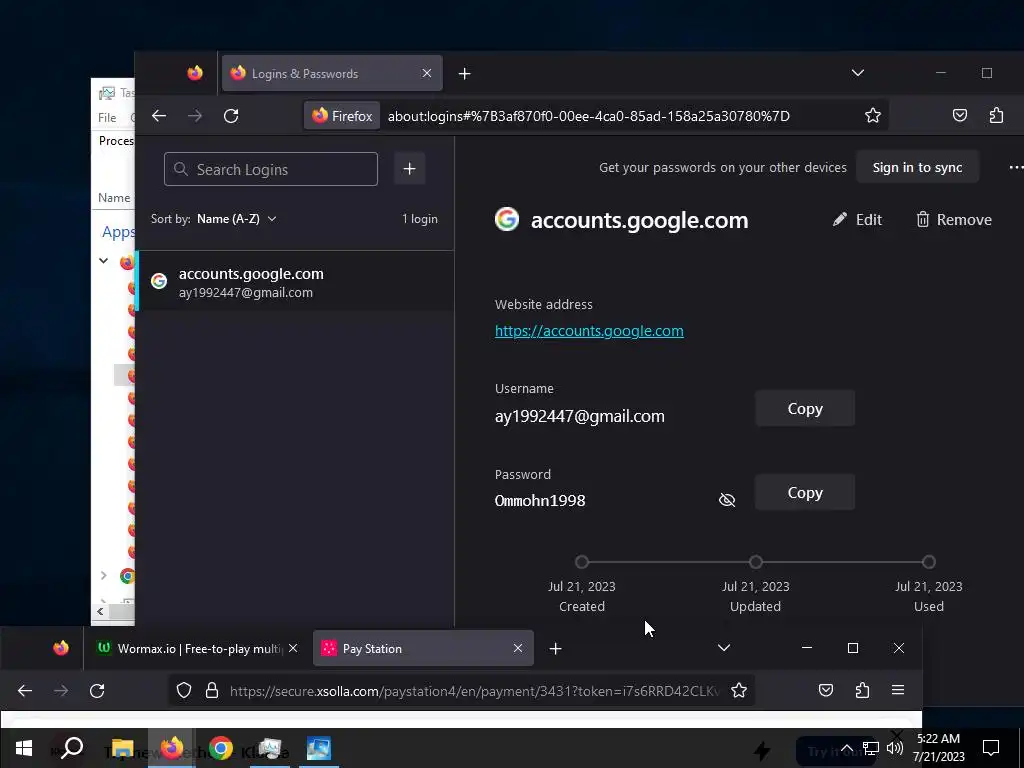This screenshot has width=1024, height=768.
Task: Open Firefox View in Pay Station window
Action: (x=61, y=648)
